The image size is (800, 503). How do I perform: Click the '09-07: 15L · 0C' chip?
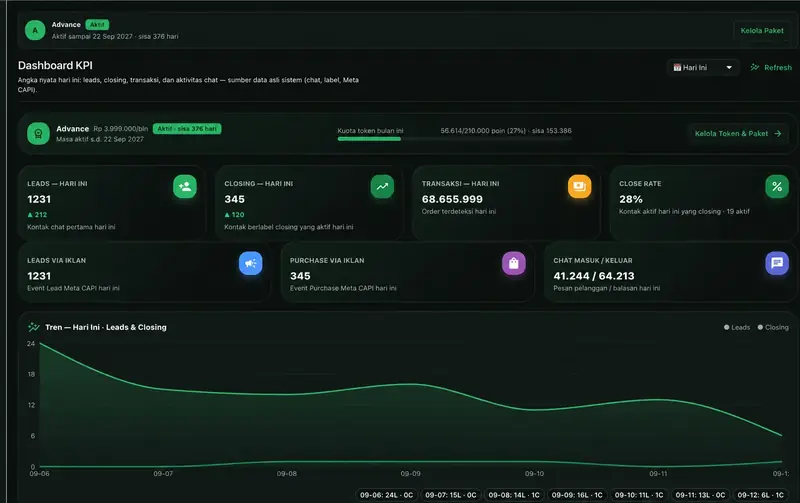(451, 495)
